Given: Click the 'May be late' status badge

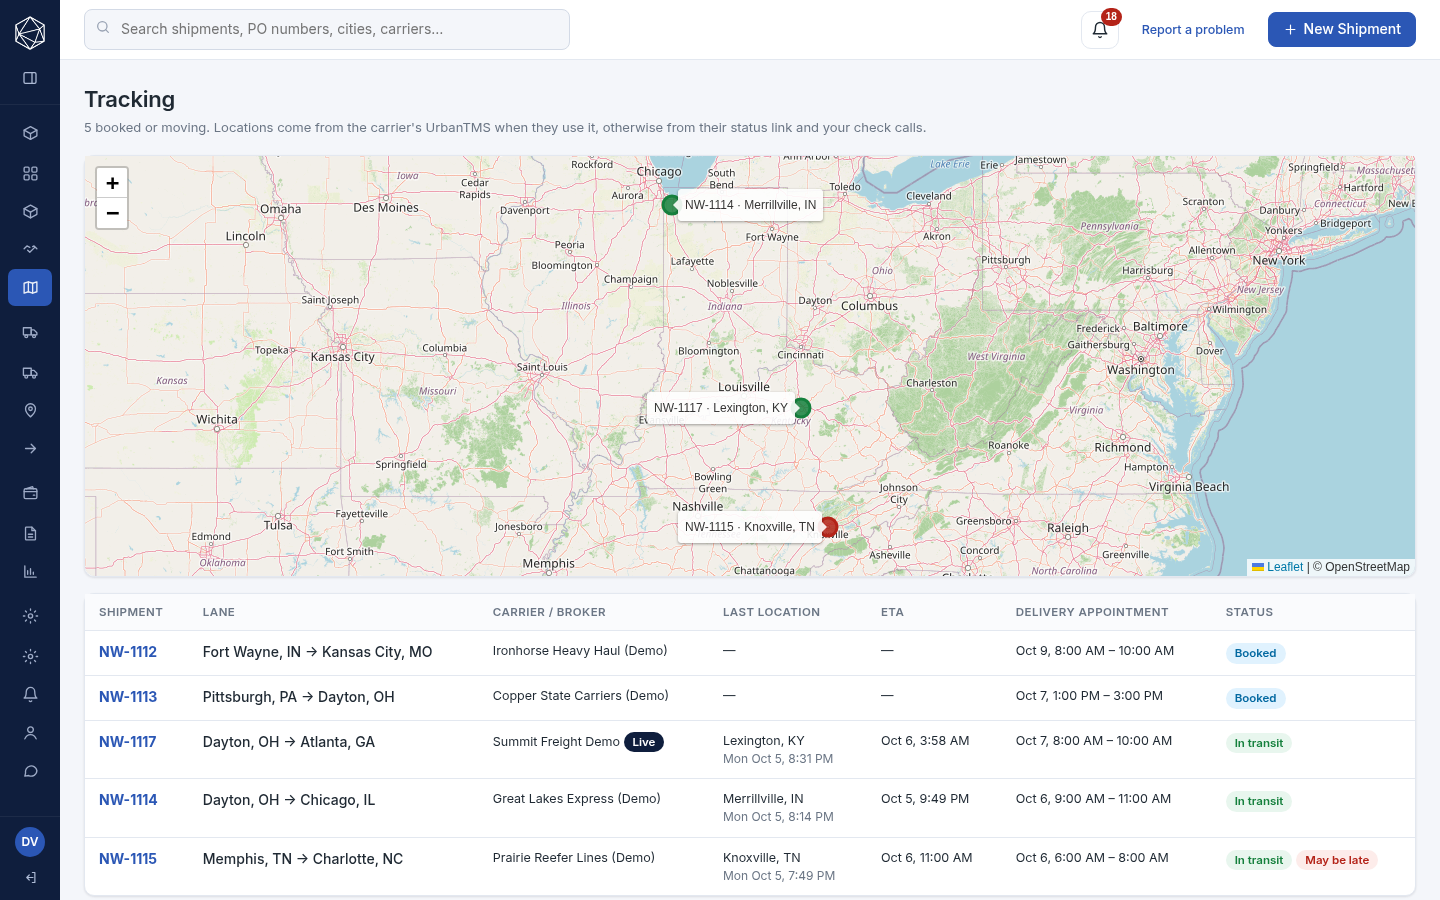Looking at the screenshot, I should 1337,860.
